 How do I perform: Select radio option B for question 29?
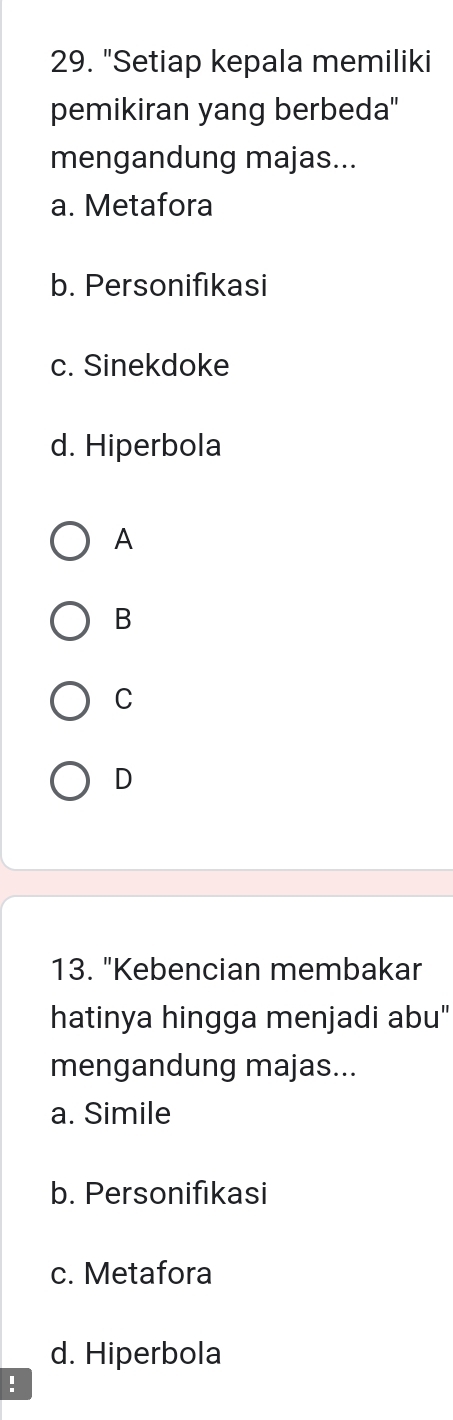pyautogui.click(x=68, y=621)
